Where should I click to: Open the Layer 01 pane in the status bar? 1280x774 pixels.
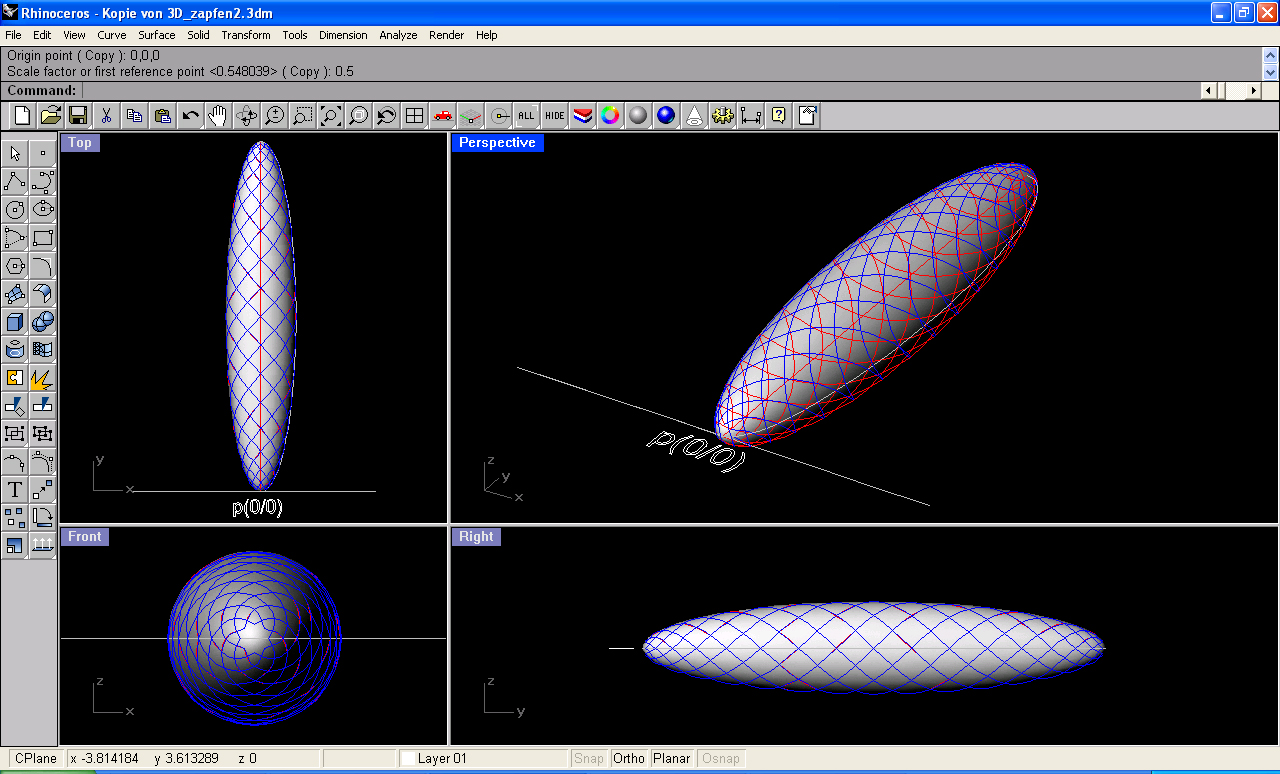pyautogui.click(x=483, y=758)
